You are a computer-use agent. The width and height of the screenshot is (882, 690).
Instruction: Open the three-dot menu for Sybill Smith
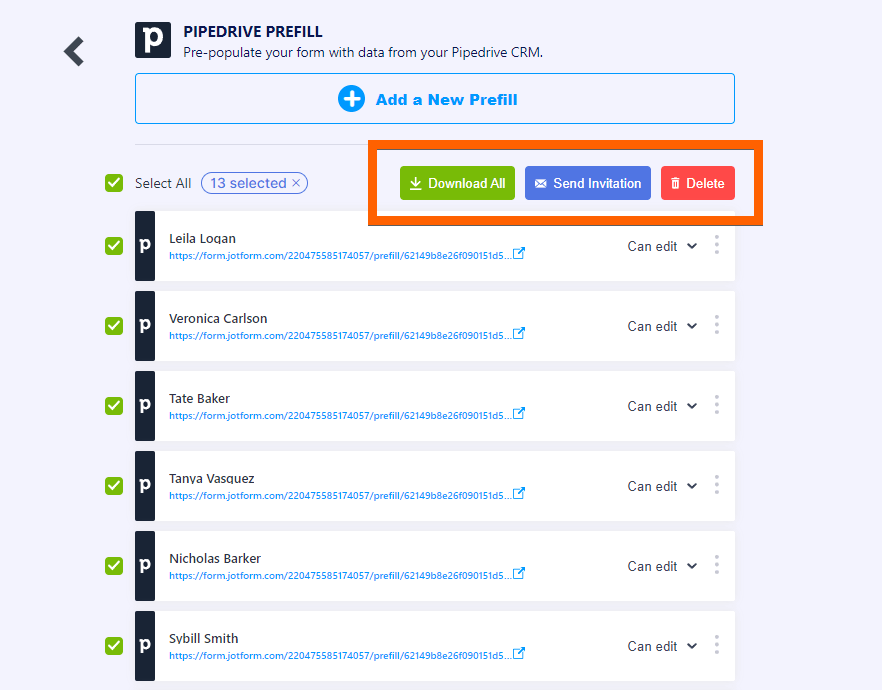click(x=716, y=645)
